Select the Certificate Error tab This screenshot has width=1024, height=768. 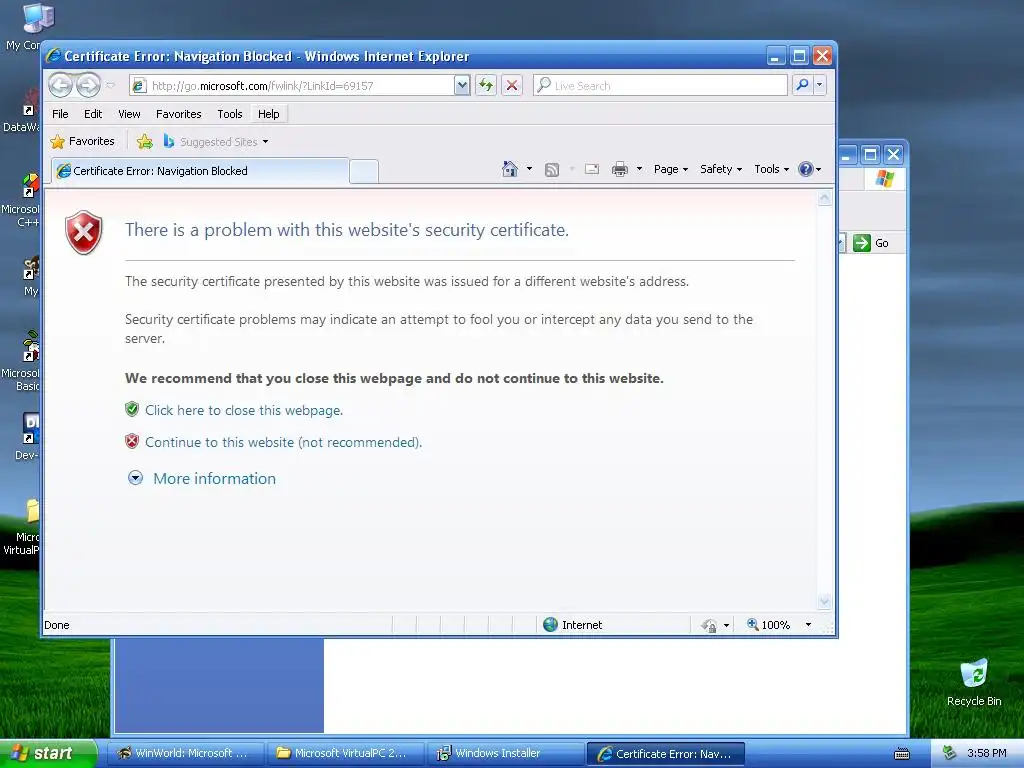200,170
